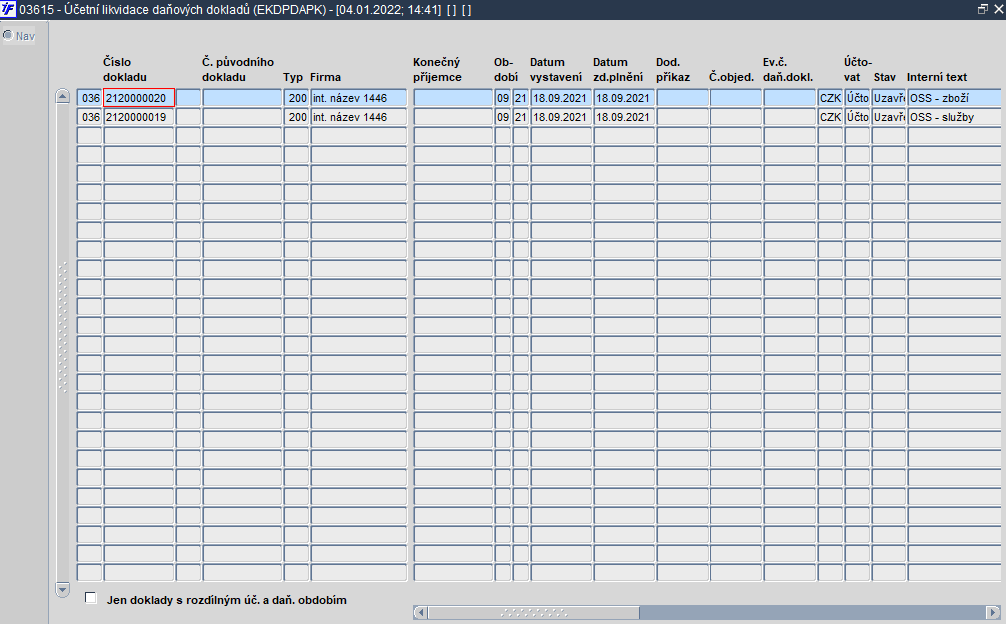This screenshot has width=1006, height=624.
Task: Click horizontal scrollbar right arrow
Action: coord(993,612)
